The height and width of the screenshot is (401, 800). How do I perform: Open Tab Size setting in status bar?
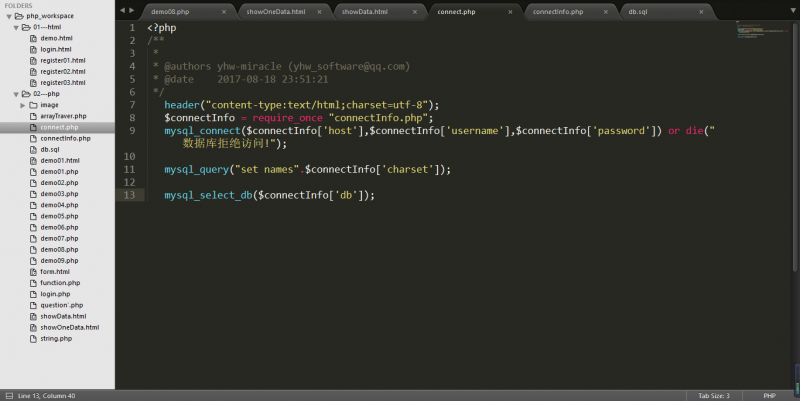(714, 396)
